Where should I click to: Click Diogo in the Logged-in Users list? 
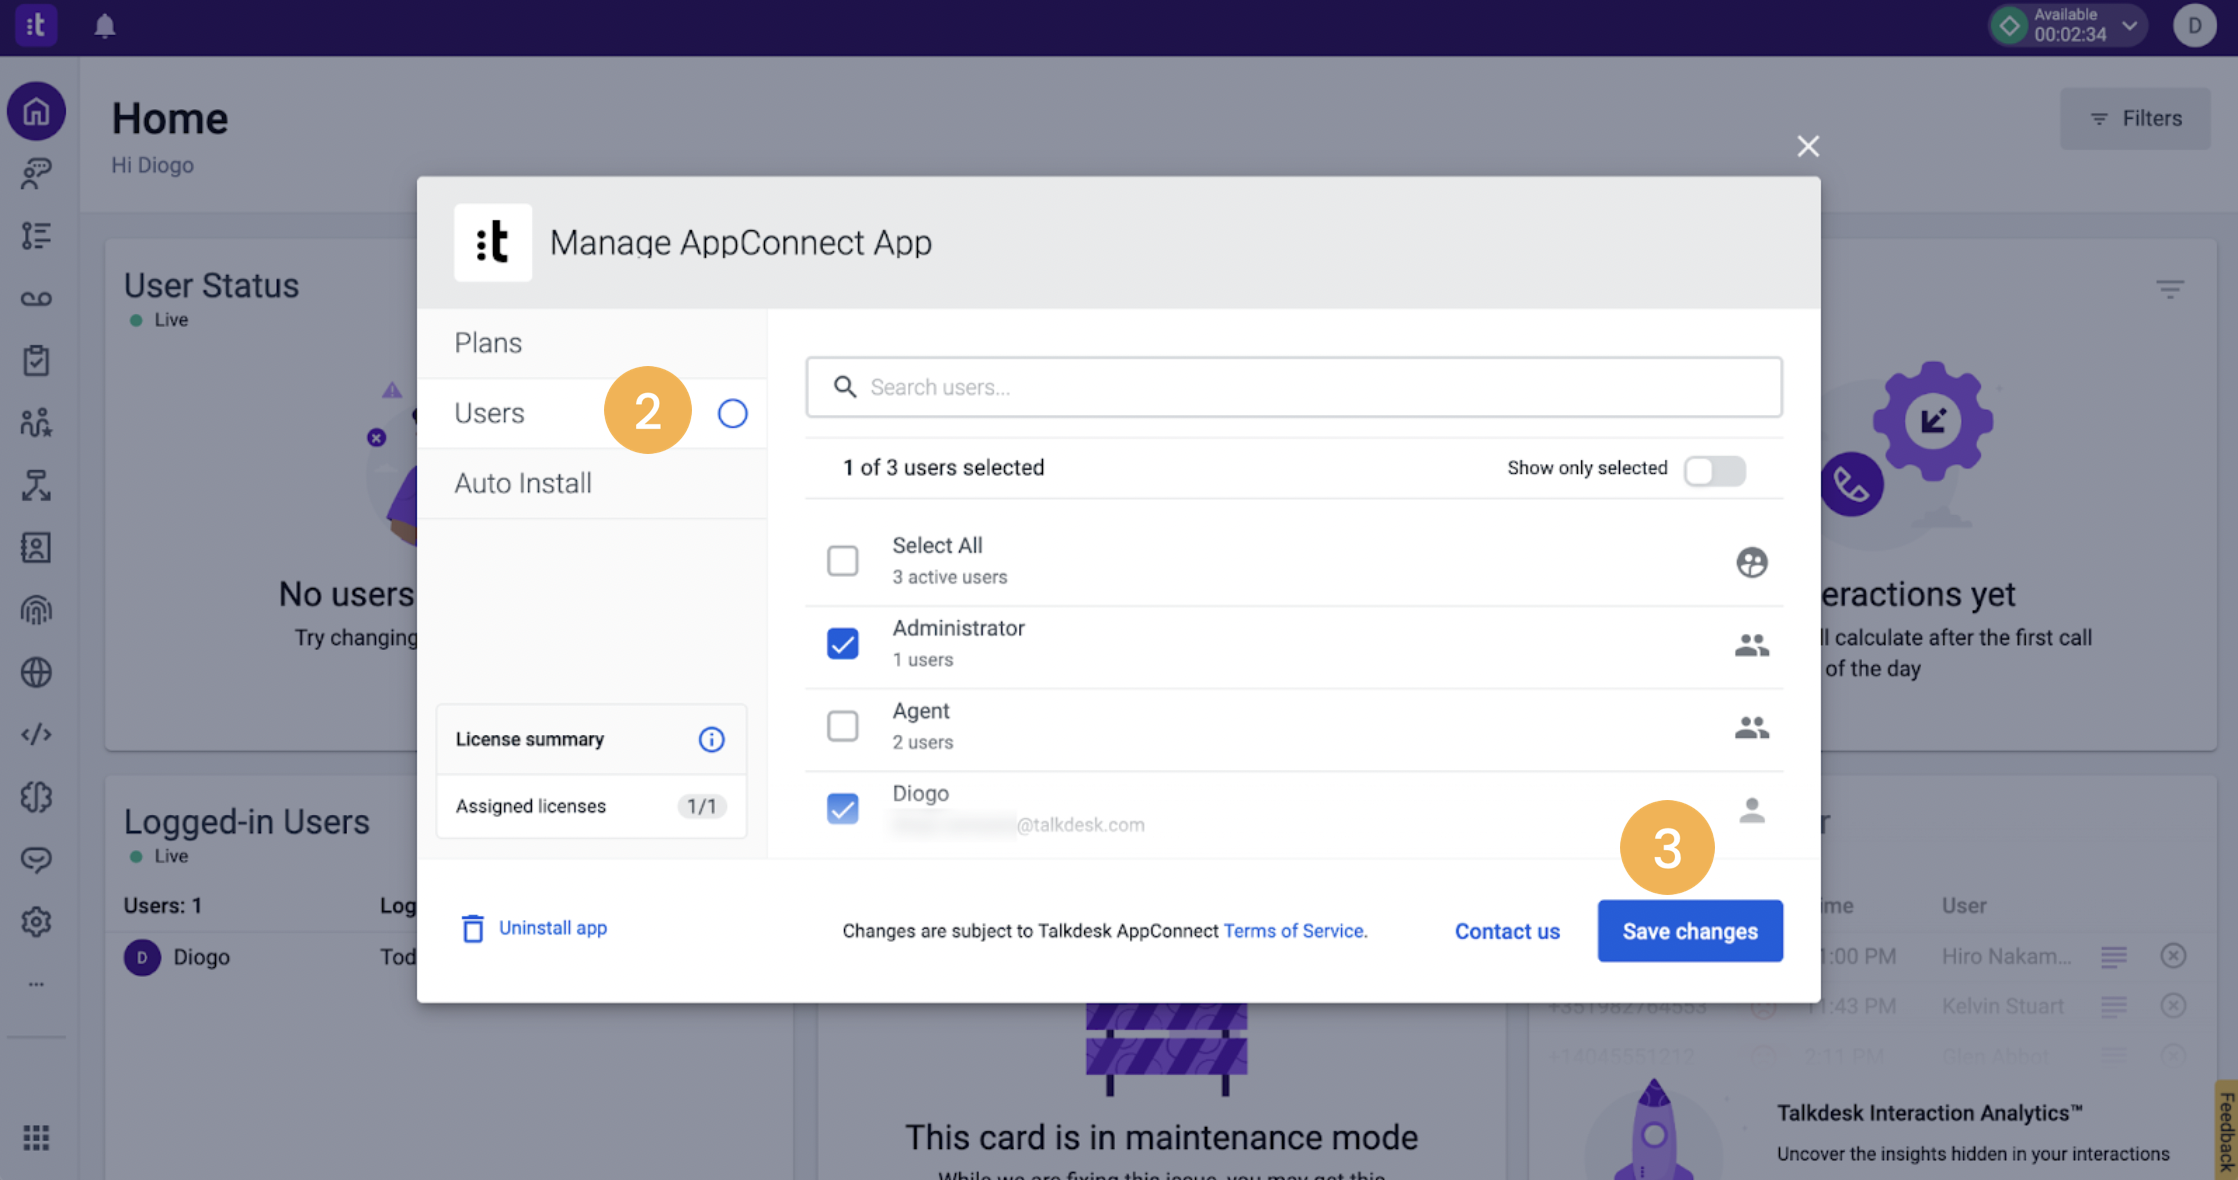pos(201,957)
